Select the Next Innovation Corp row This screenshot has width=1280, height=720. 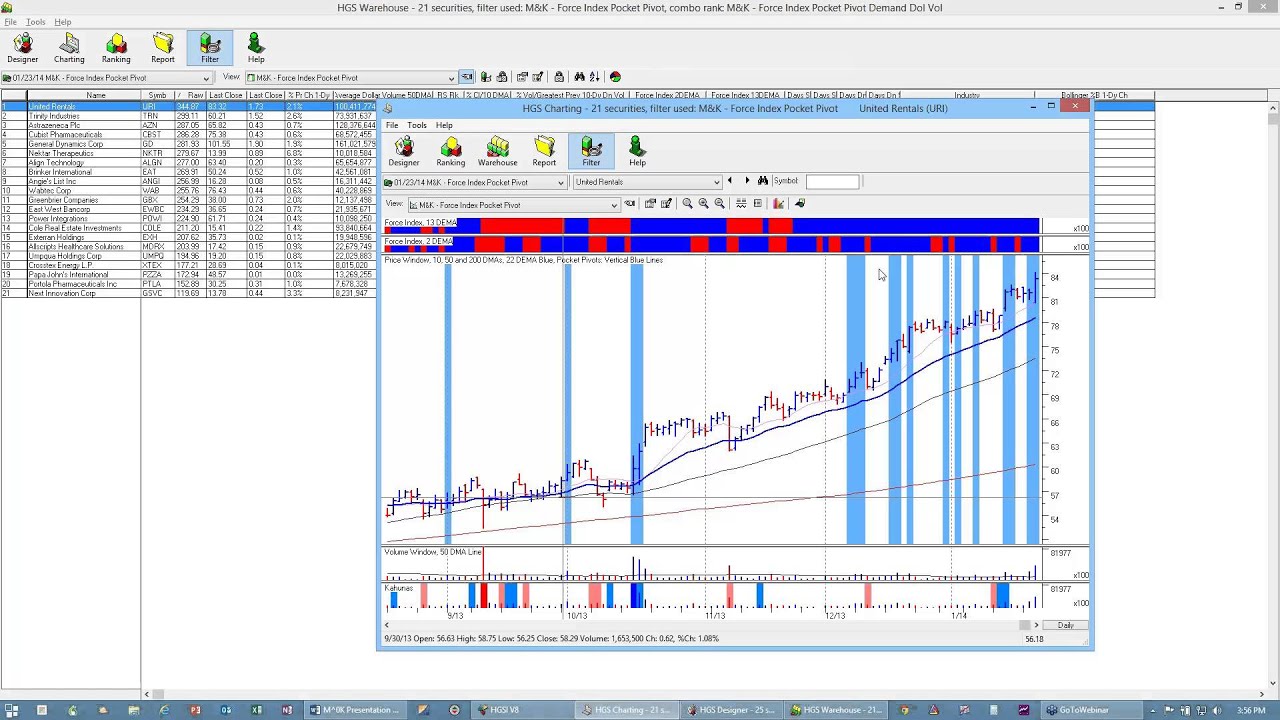pyautogui.click(x=188, y=293)
